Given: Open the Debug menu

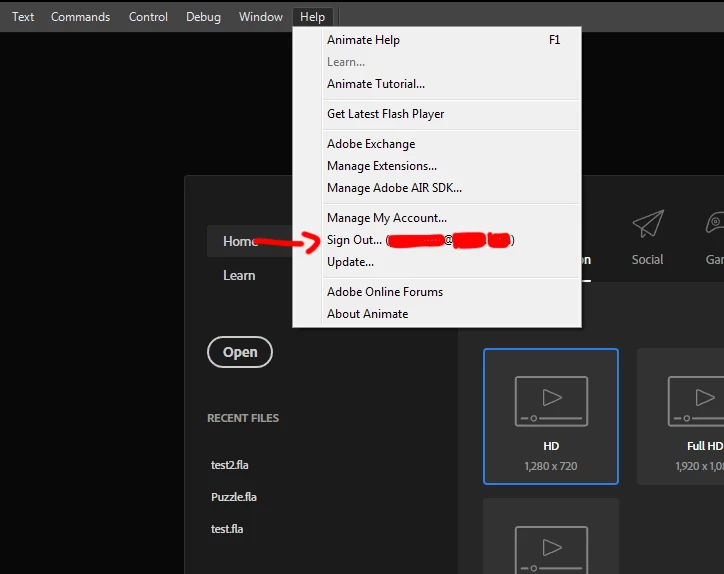Looking at the screenshot, I should pos(203,17).
